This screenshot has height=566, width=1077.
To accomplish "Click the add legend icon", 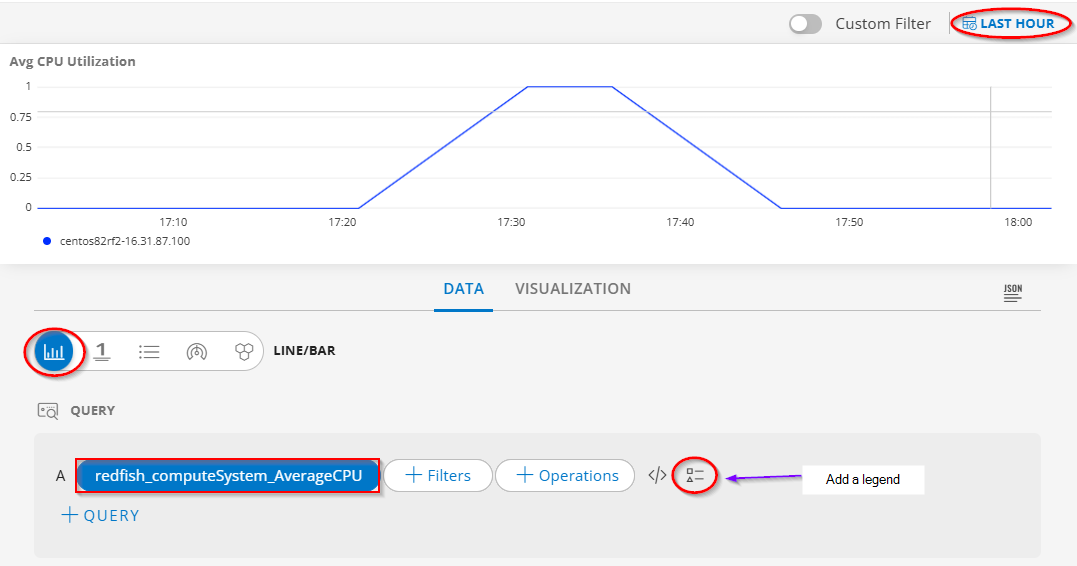I will point(695,475).
